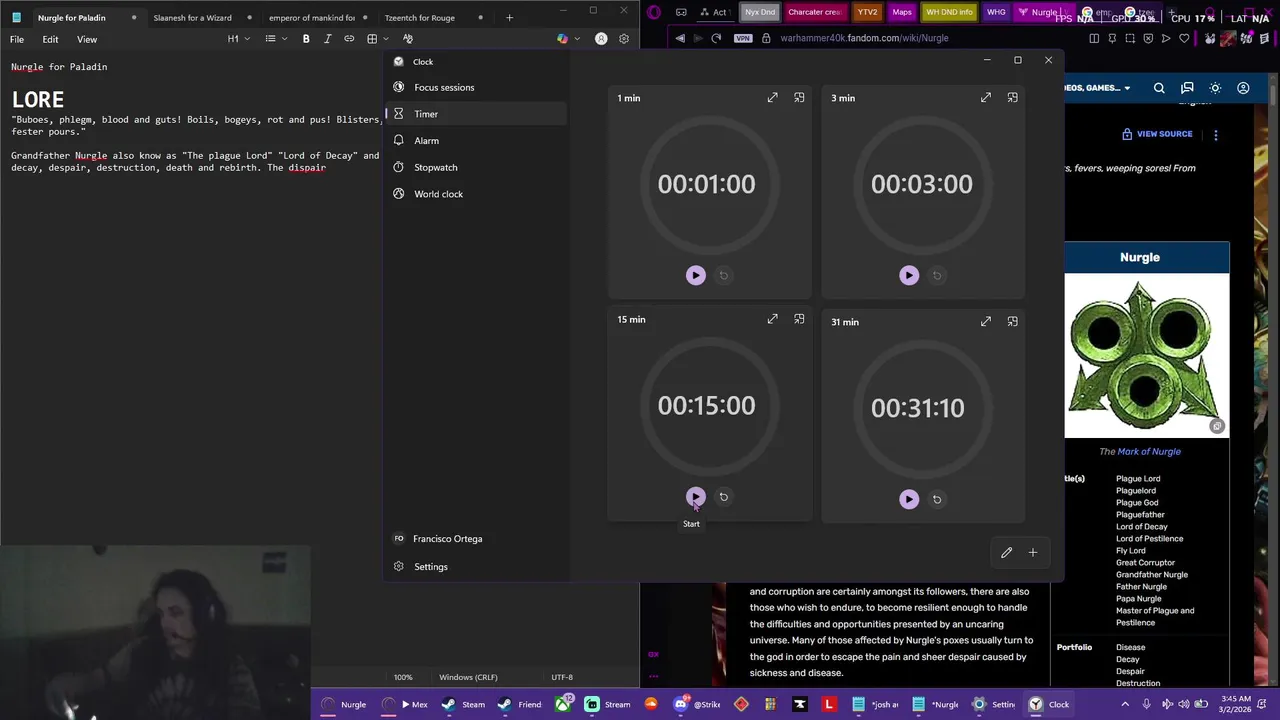Image resolution: width=1280 pixels, height=720 pixels.
Task: Open the Nyx Dnd browser tab group
Action: 760,12
